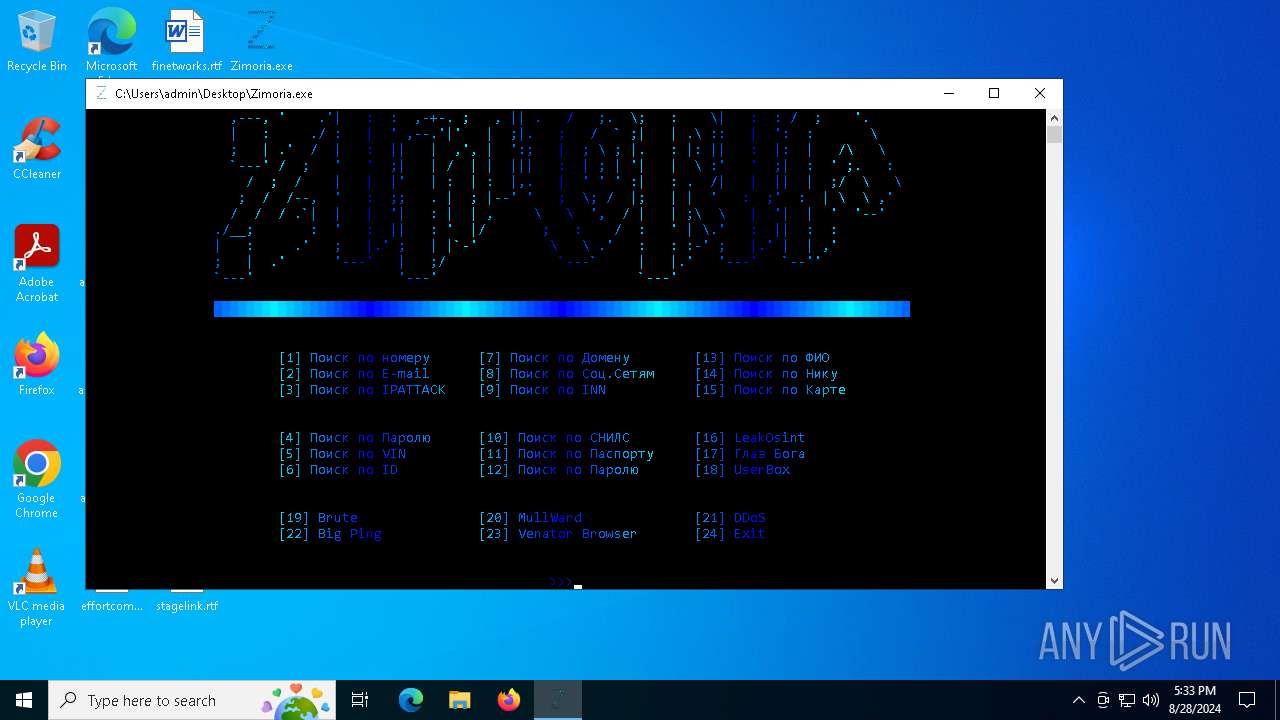Screen dimensions: 1280x720
Task: Click menu entry [3] Поиск по IPATTACK
Action: pos(362,389)
